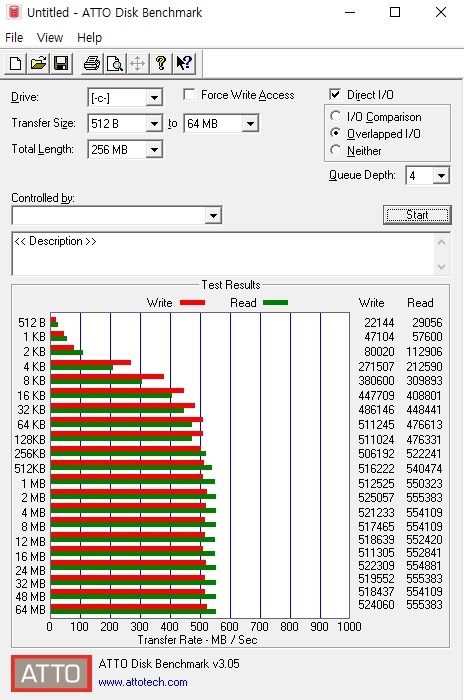464x700 pixels.
Task: Uncheck the Direct I/O checkbox
Action: pos(335,94)
